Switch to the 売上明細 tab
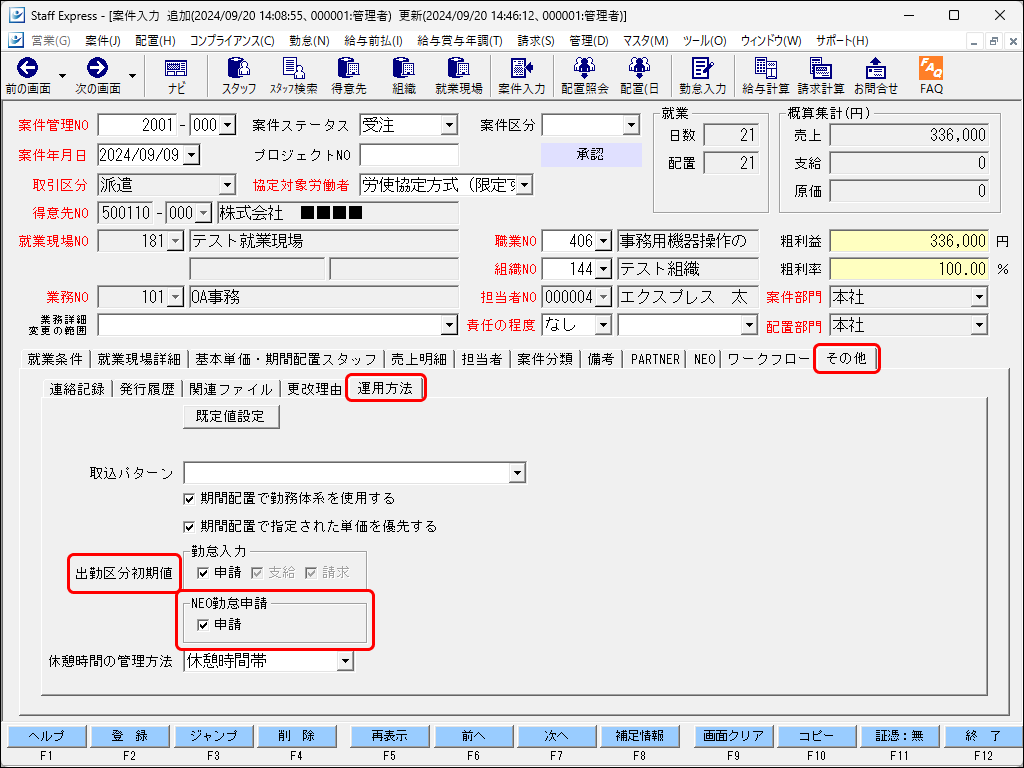This screenshot has height=768, width=1024. (419, 359)
